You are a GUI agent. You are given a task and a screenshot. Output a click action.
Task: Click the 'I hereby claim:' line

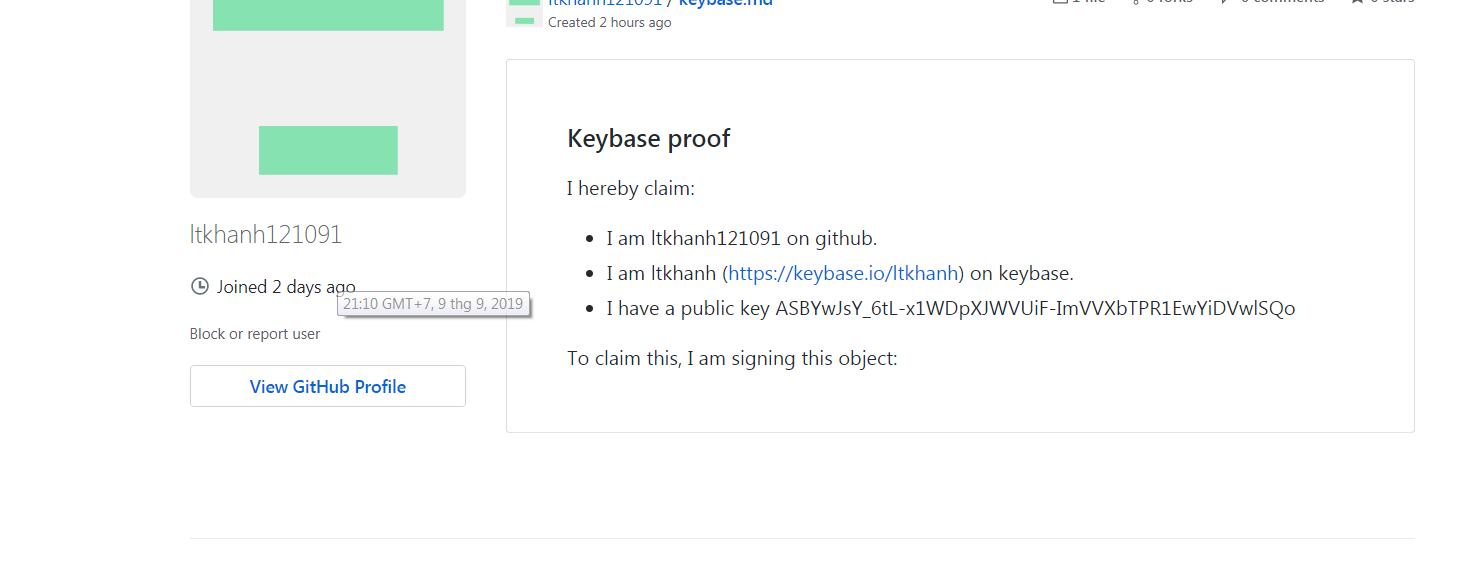coord(631,188)
